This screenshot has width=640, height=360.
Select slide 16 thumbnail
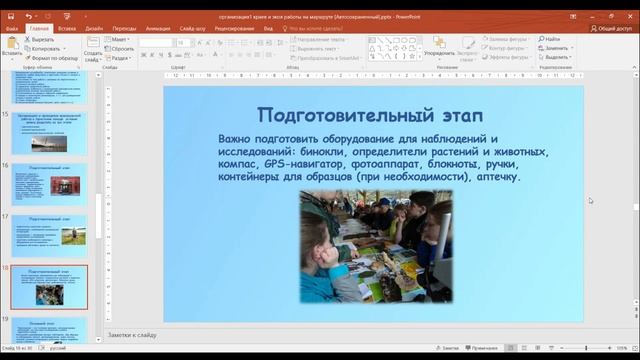(49, 184)
